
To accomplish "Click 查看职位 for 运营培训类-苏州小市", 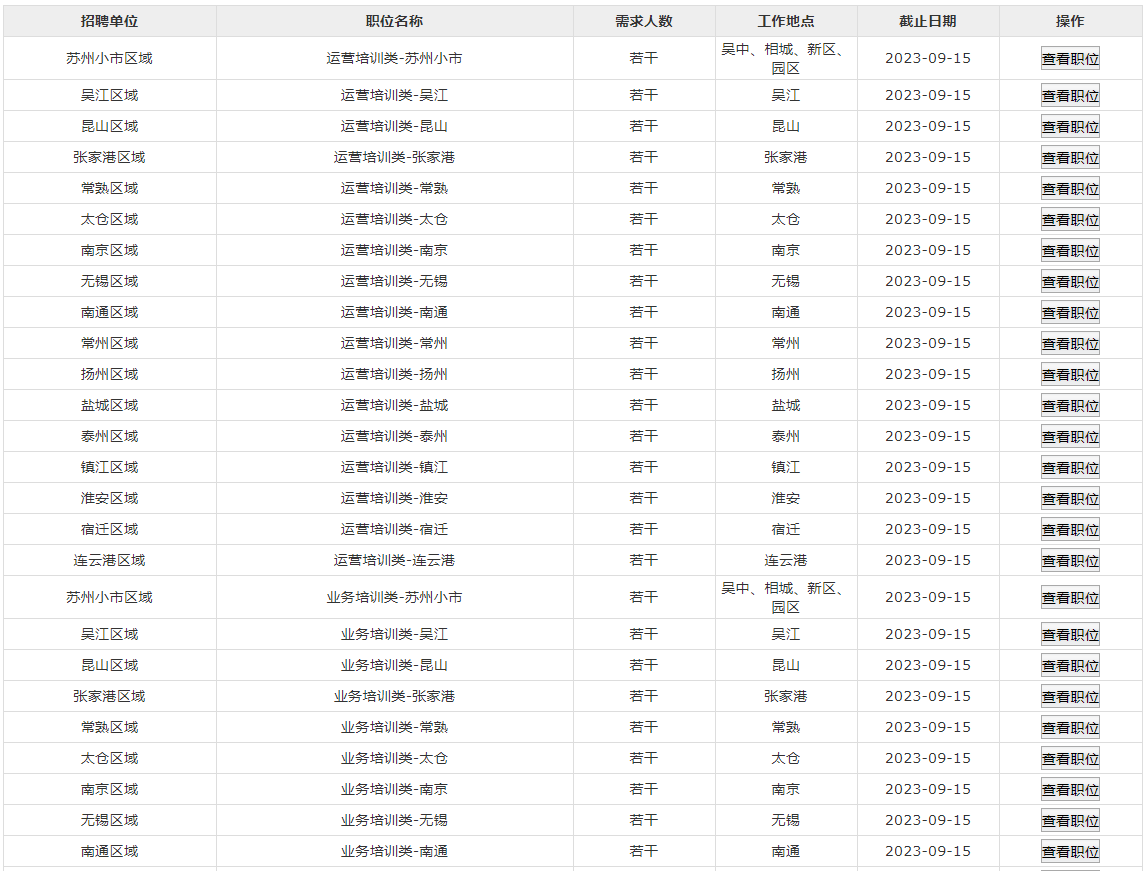I will [x=1070, y=59].
